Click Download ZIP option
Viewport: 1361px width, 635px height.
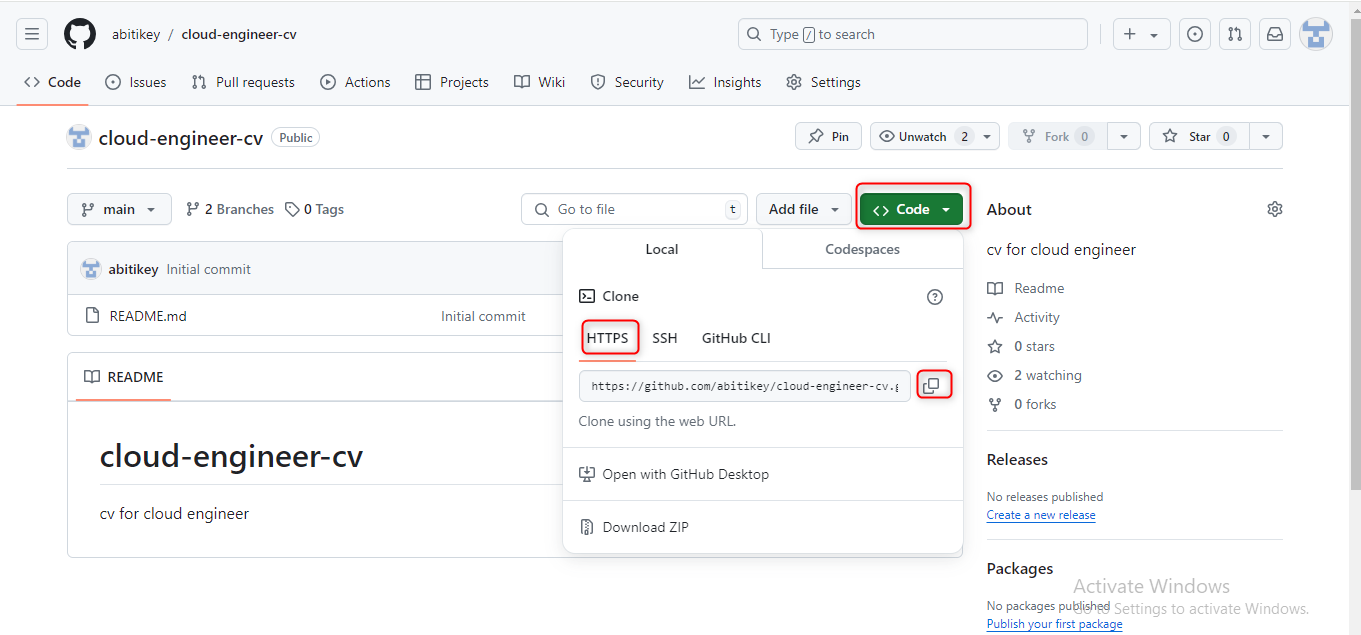coord(645,527)
